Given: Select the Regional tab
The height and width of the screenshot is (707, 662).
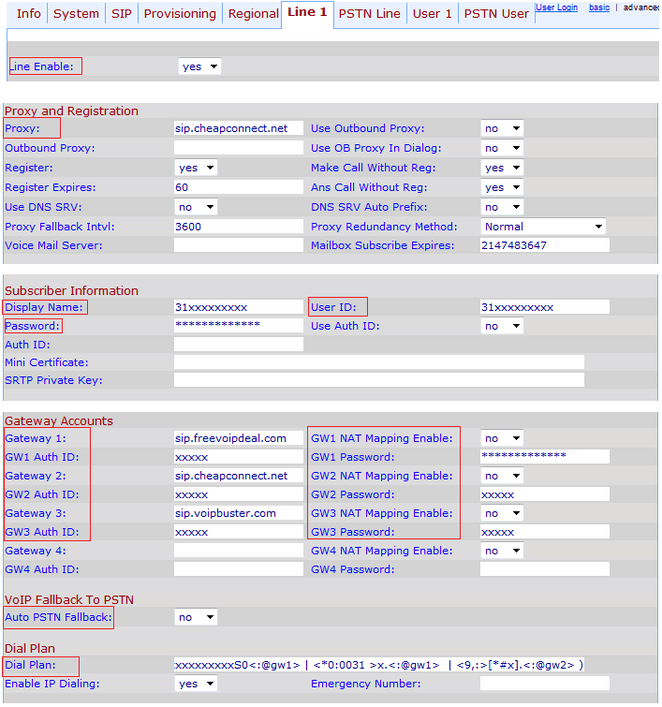Looking at the screenshot, I should (x=253, y=14).
